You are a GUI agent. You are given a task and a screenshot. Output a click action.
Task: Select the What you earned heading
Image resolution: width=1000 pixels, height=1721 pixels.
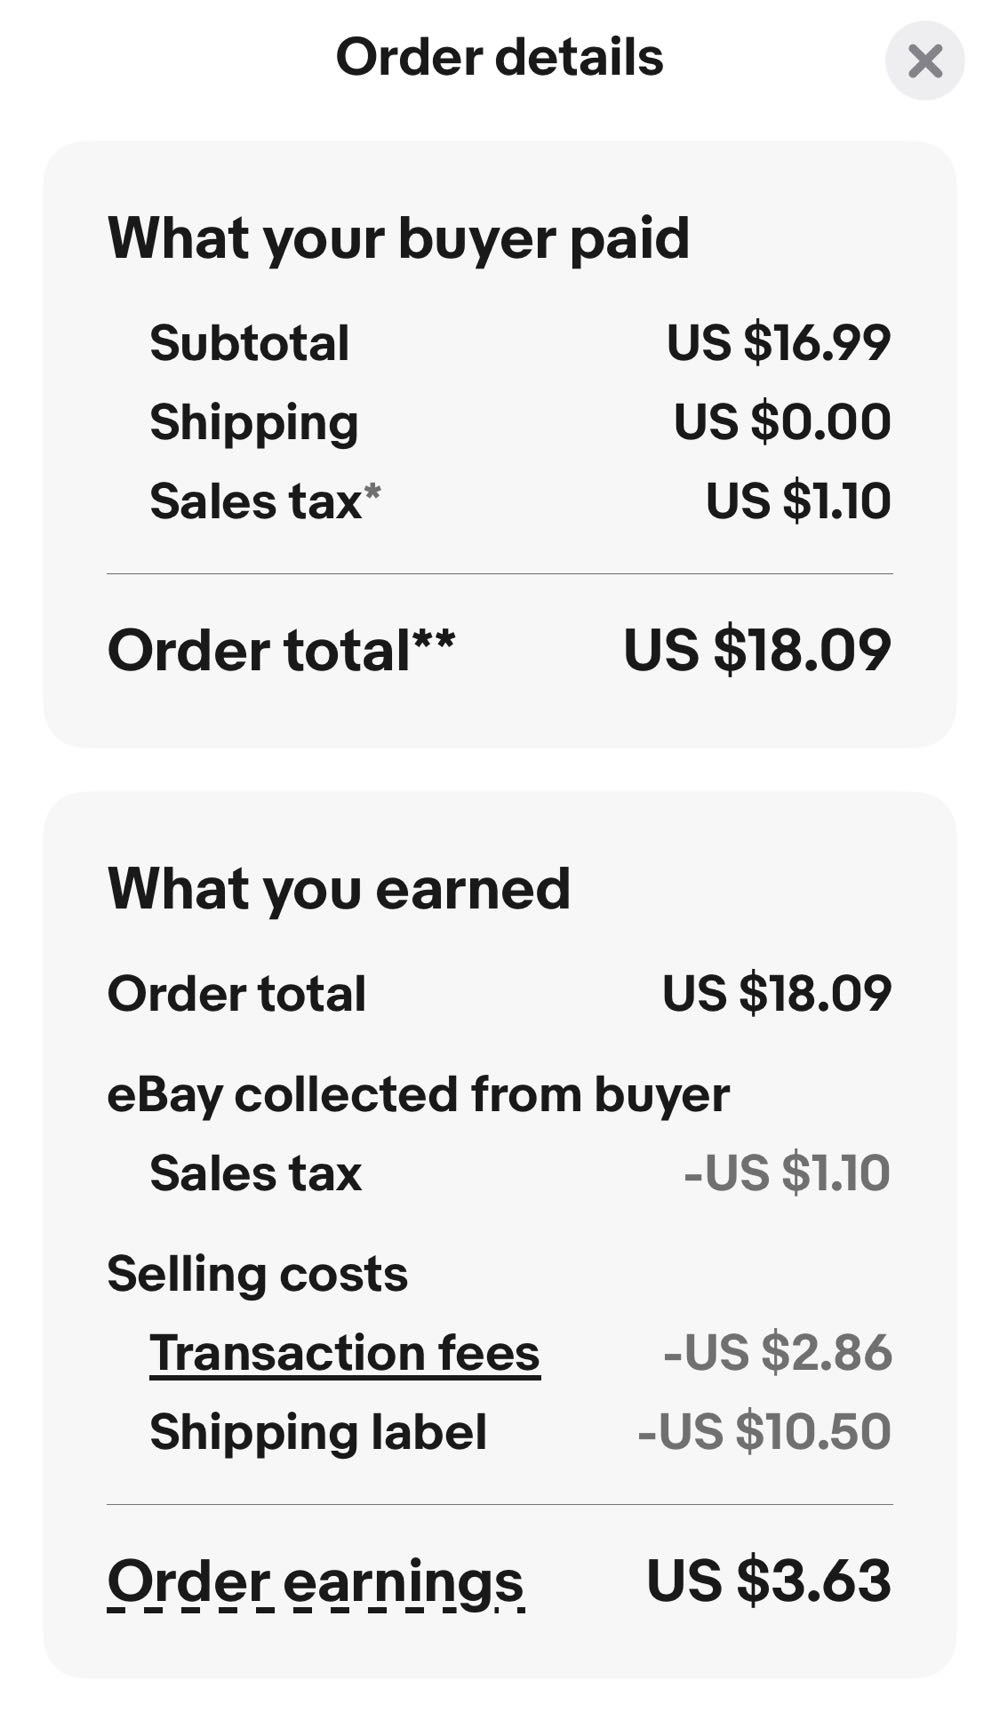pyautogui.click(x=338, y=888)
